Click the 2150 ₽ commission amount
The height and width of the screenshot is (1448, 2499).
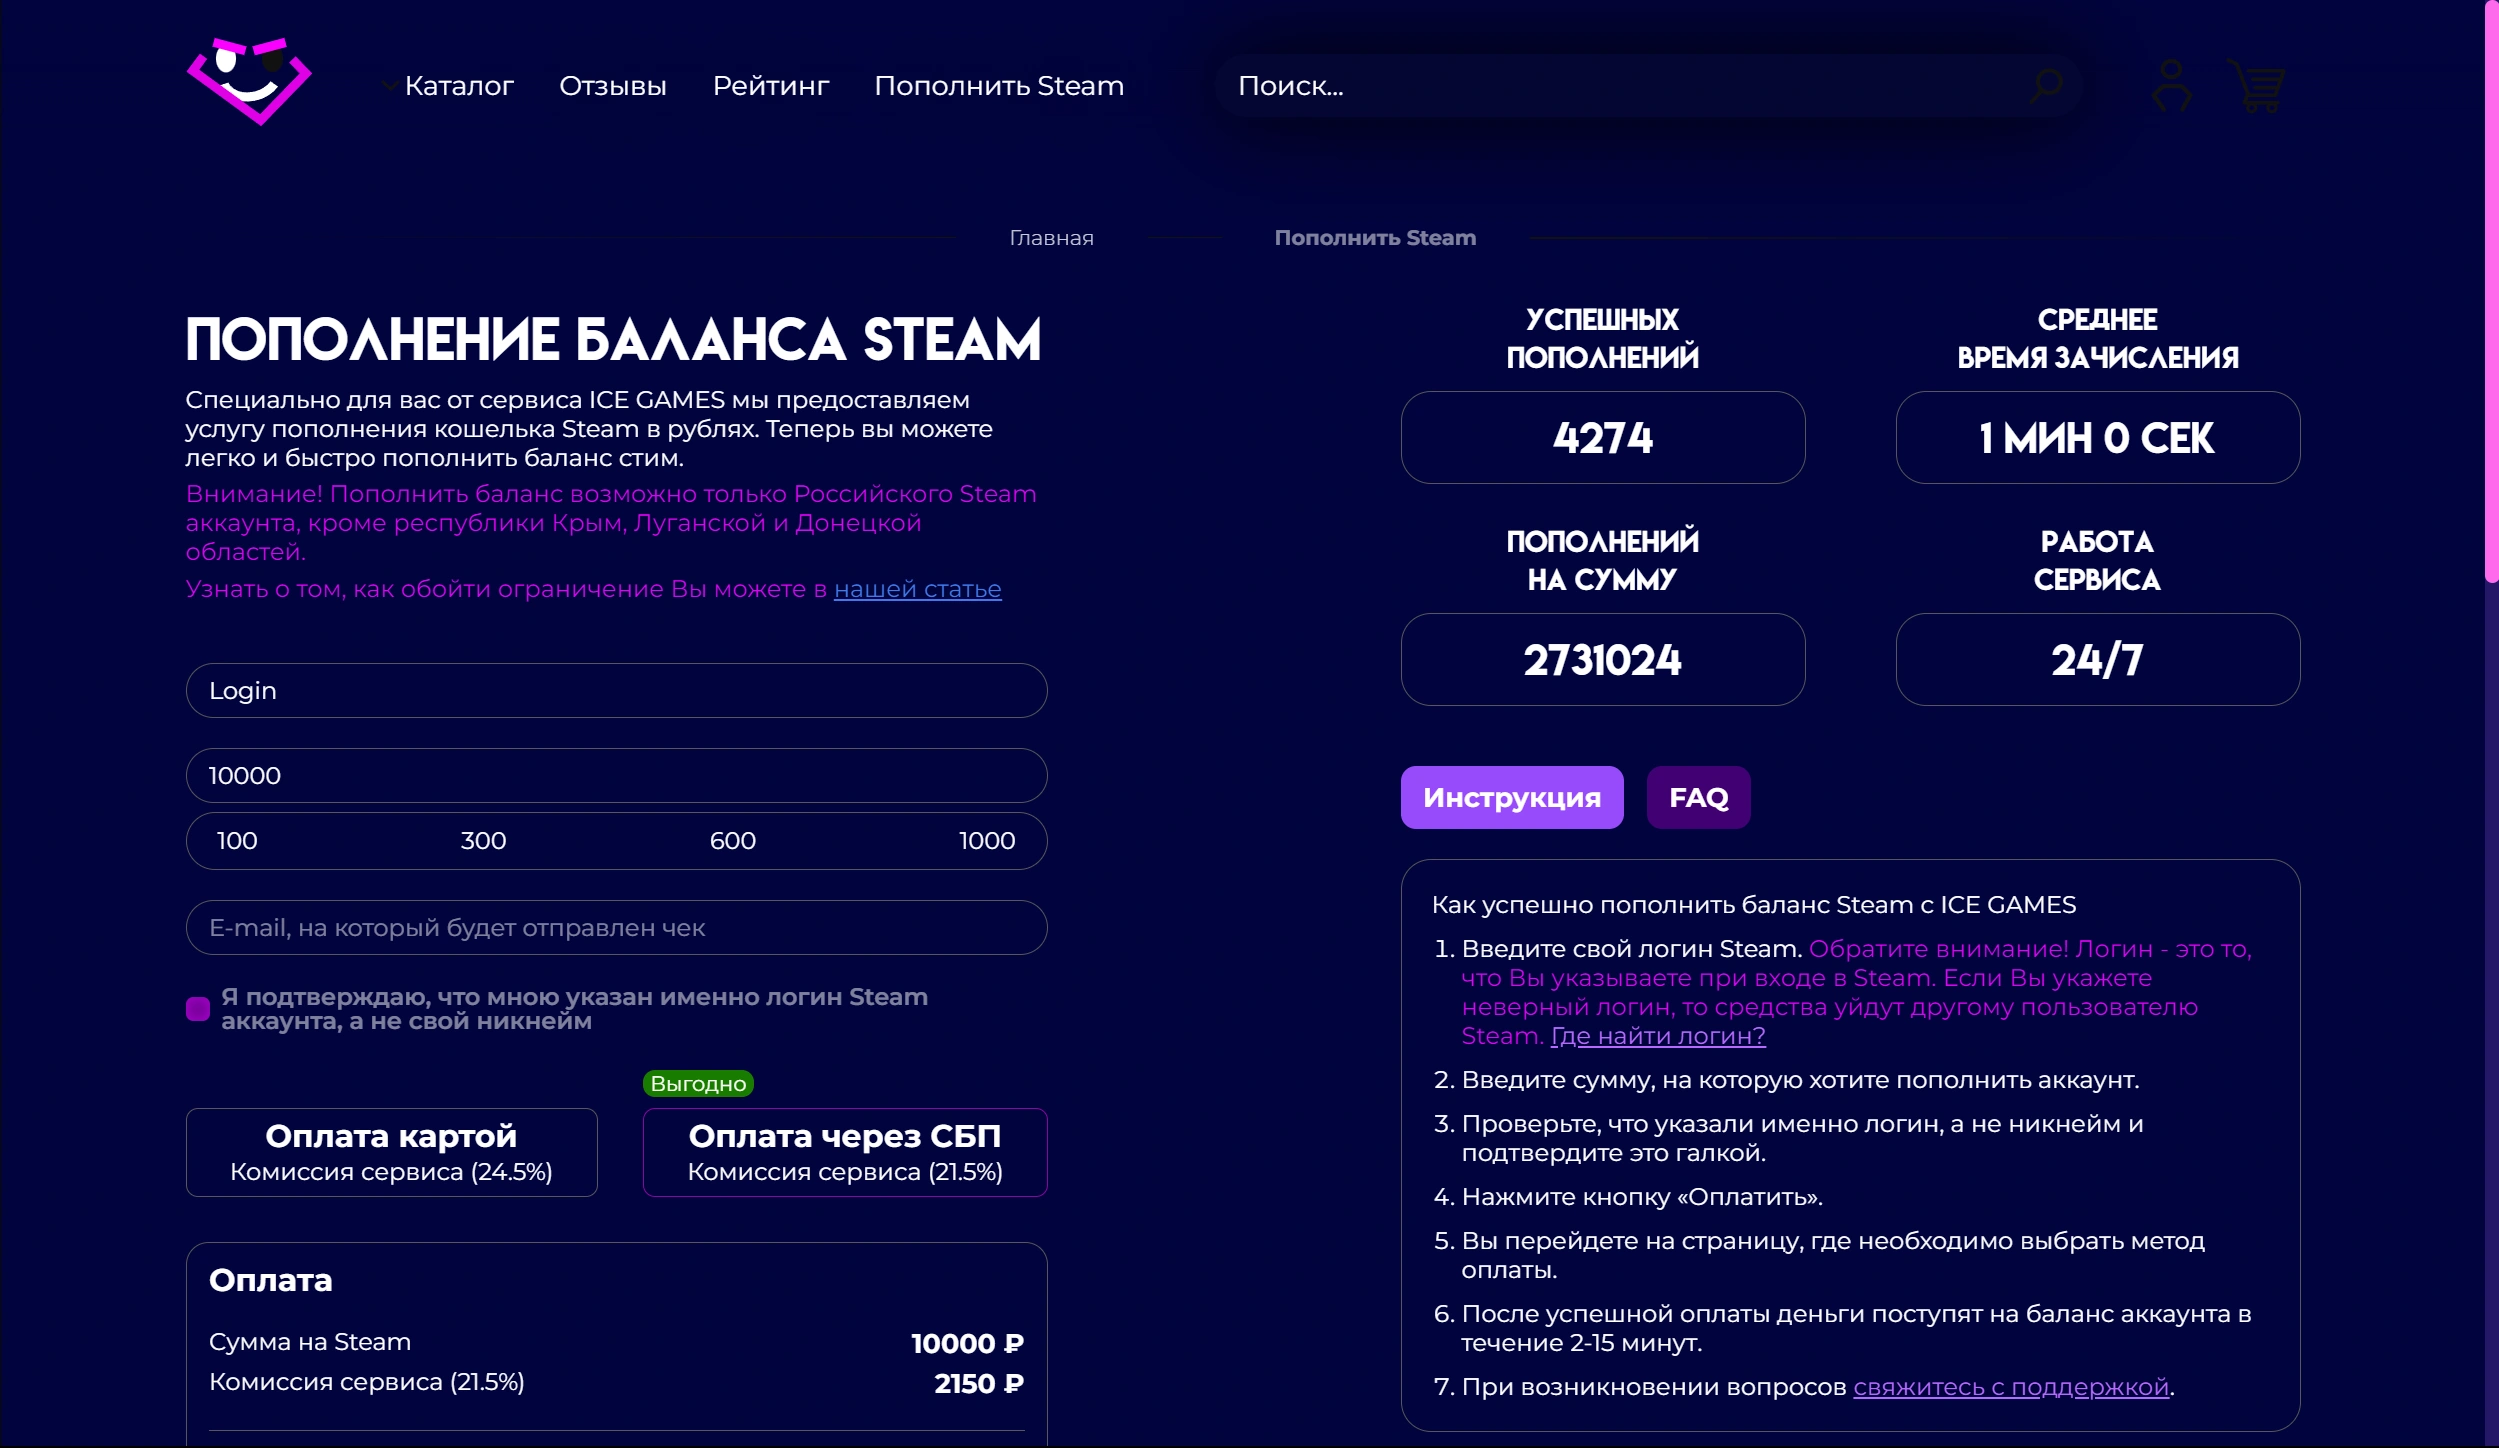point(979,1383)
